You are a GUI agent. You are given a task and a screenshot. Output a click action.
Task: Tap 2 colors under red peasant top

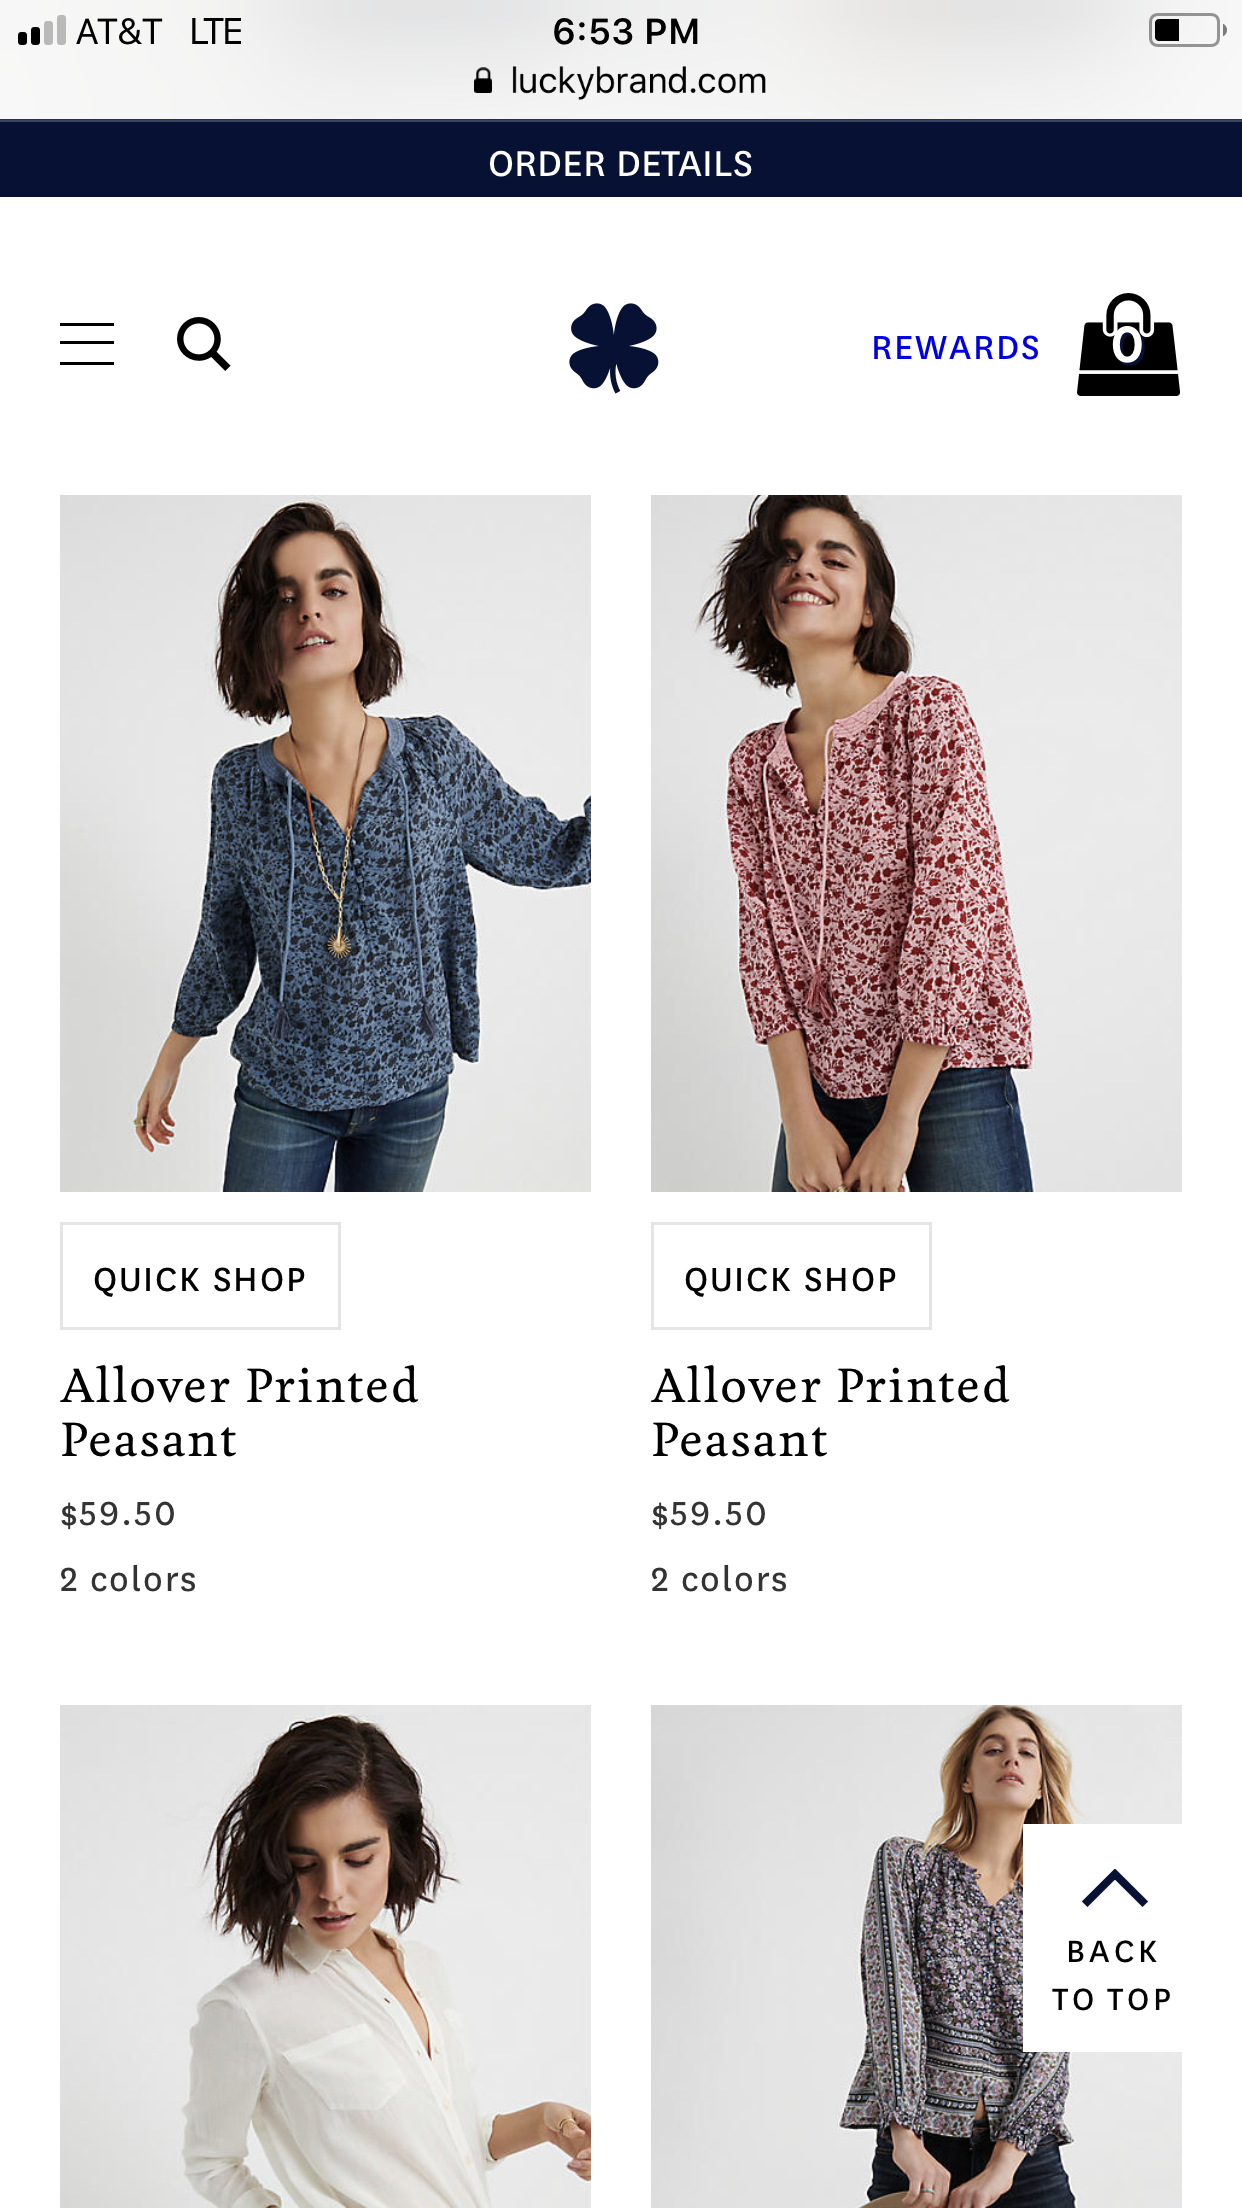(x=719, y=1580)
